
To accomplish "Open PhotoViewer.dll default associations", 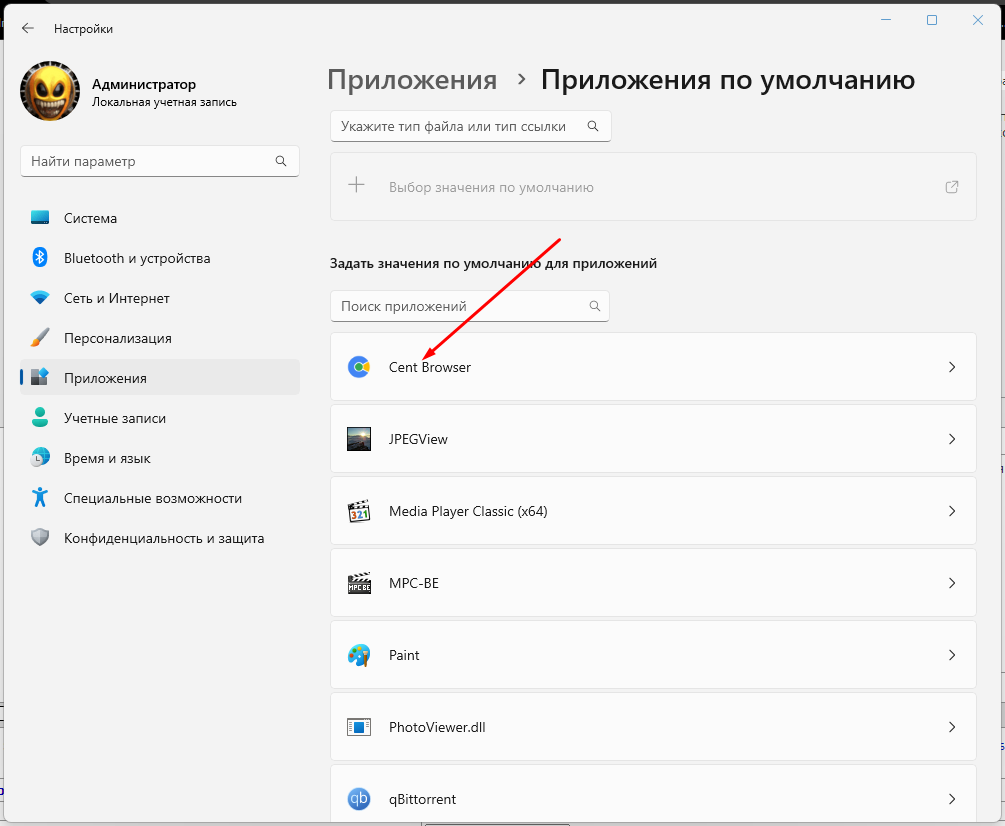I will click(x=653, y=727).
